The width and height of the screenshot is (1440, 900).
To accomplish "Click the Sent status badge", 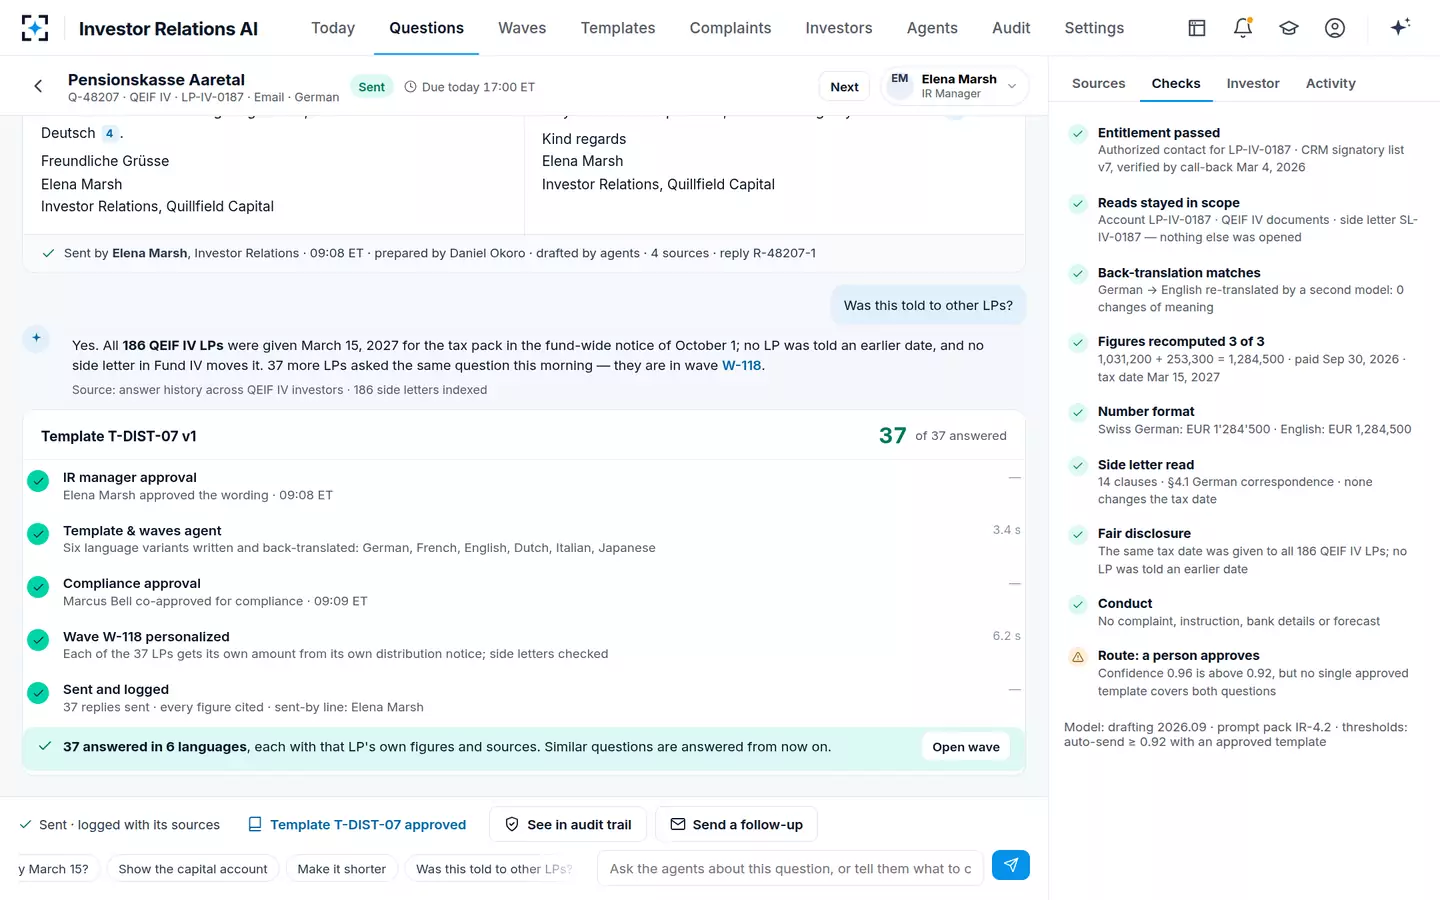I will coord(371,87).
